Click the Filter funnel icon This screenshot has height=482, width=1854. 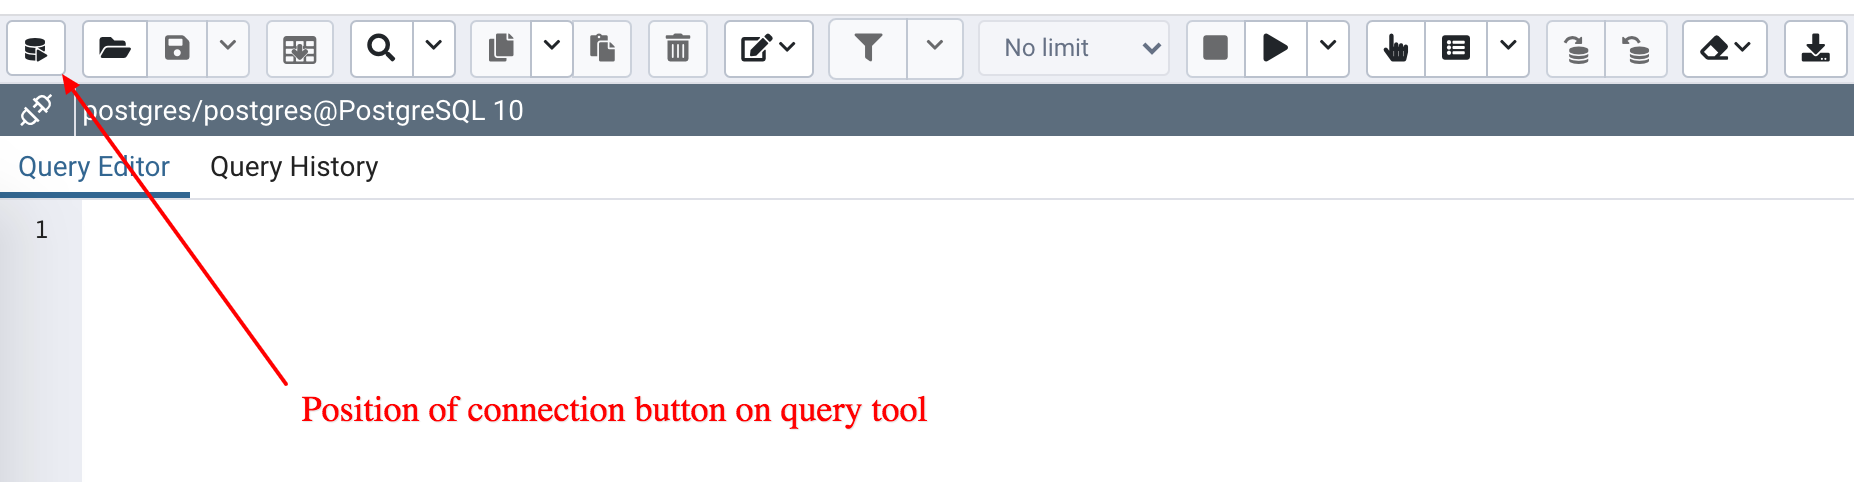point(868,48)
